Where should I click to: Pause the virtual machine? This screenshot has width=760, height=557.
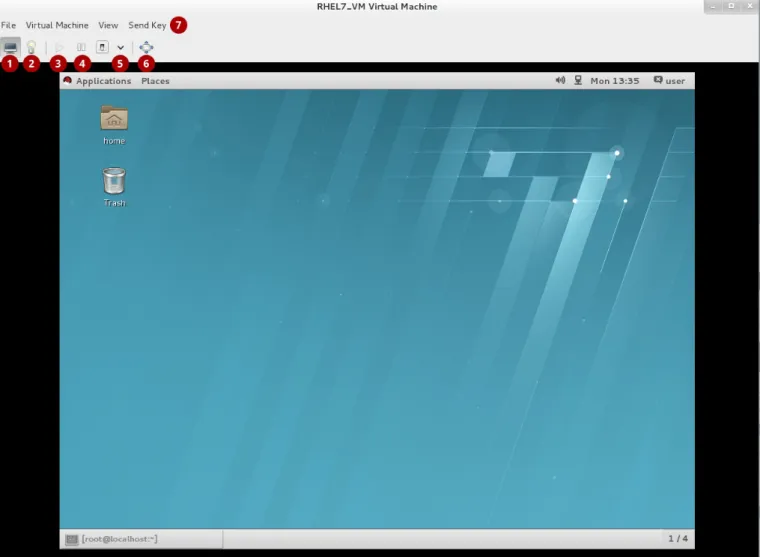[81, 47]
